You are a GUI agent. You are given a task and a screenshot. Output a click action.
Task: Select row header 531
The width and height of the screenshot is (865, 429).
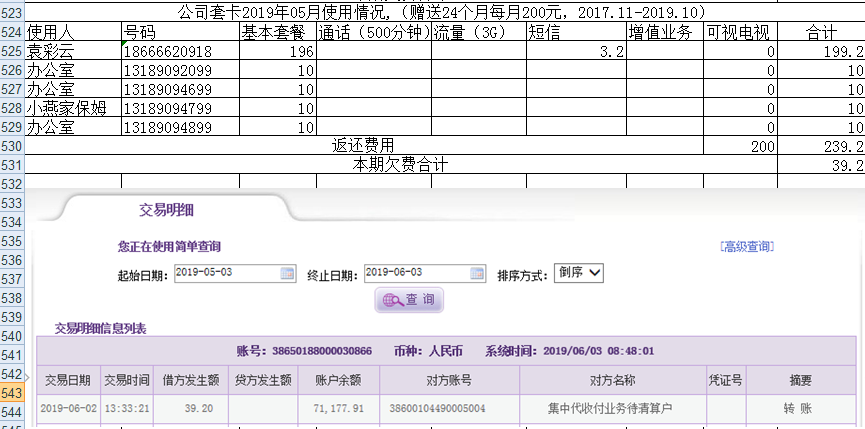pos(12,164)
